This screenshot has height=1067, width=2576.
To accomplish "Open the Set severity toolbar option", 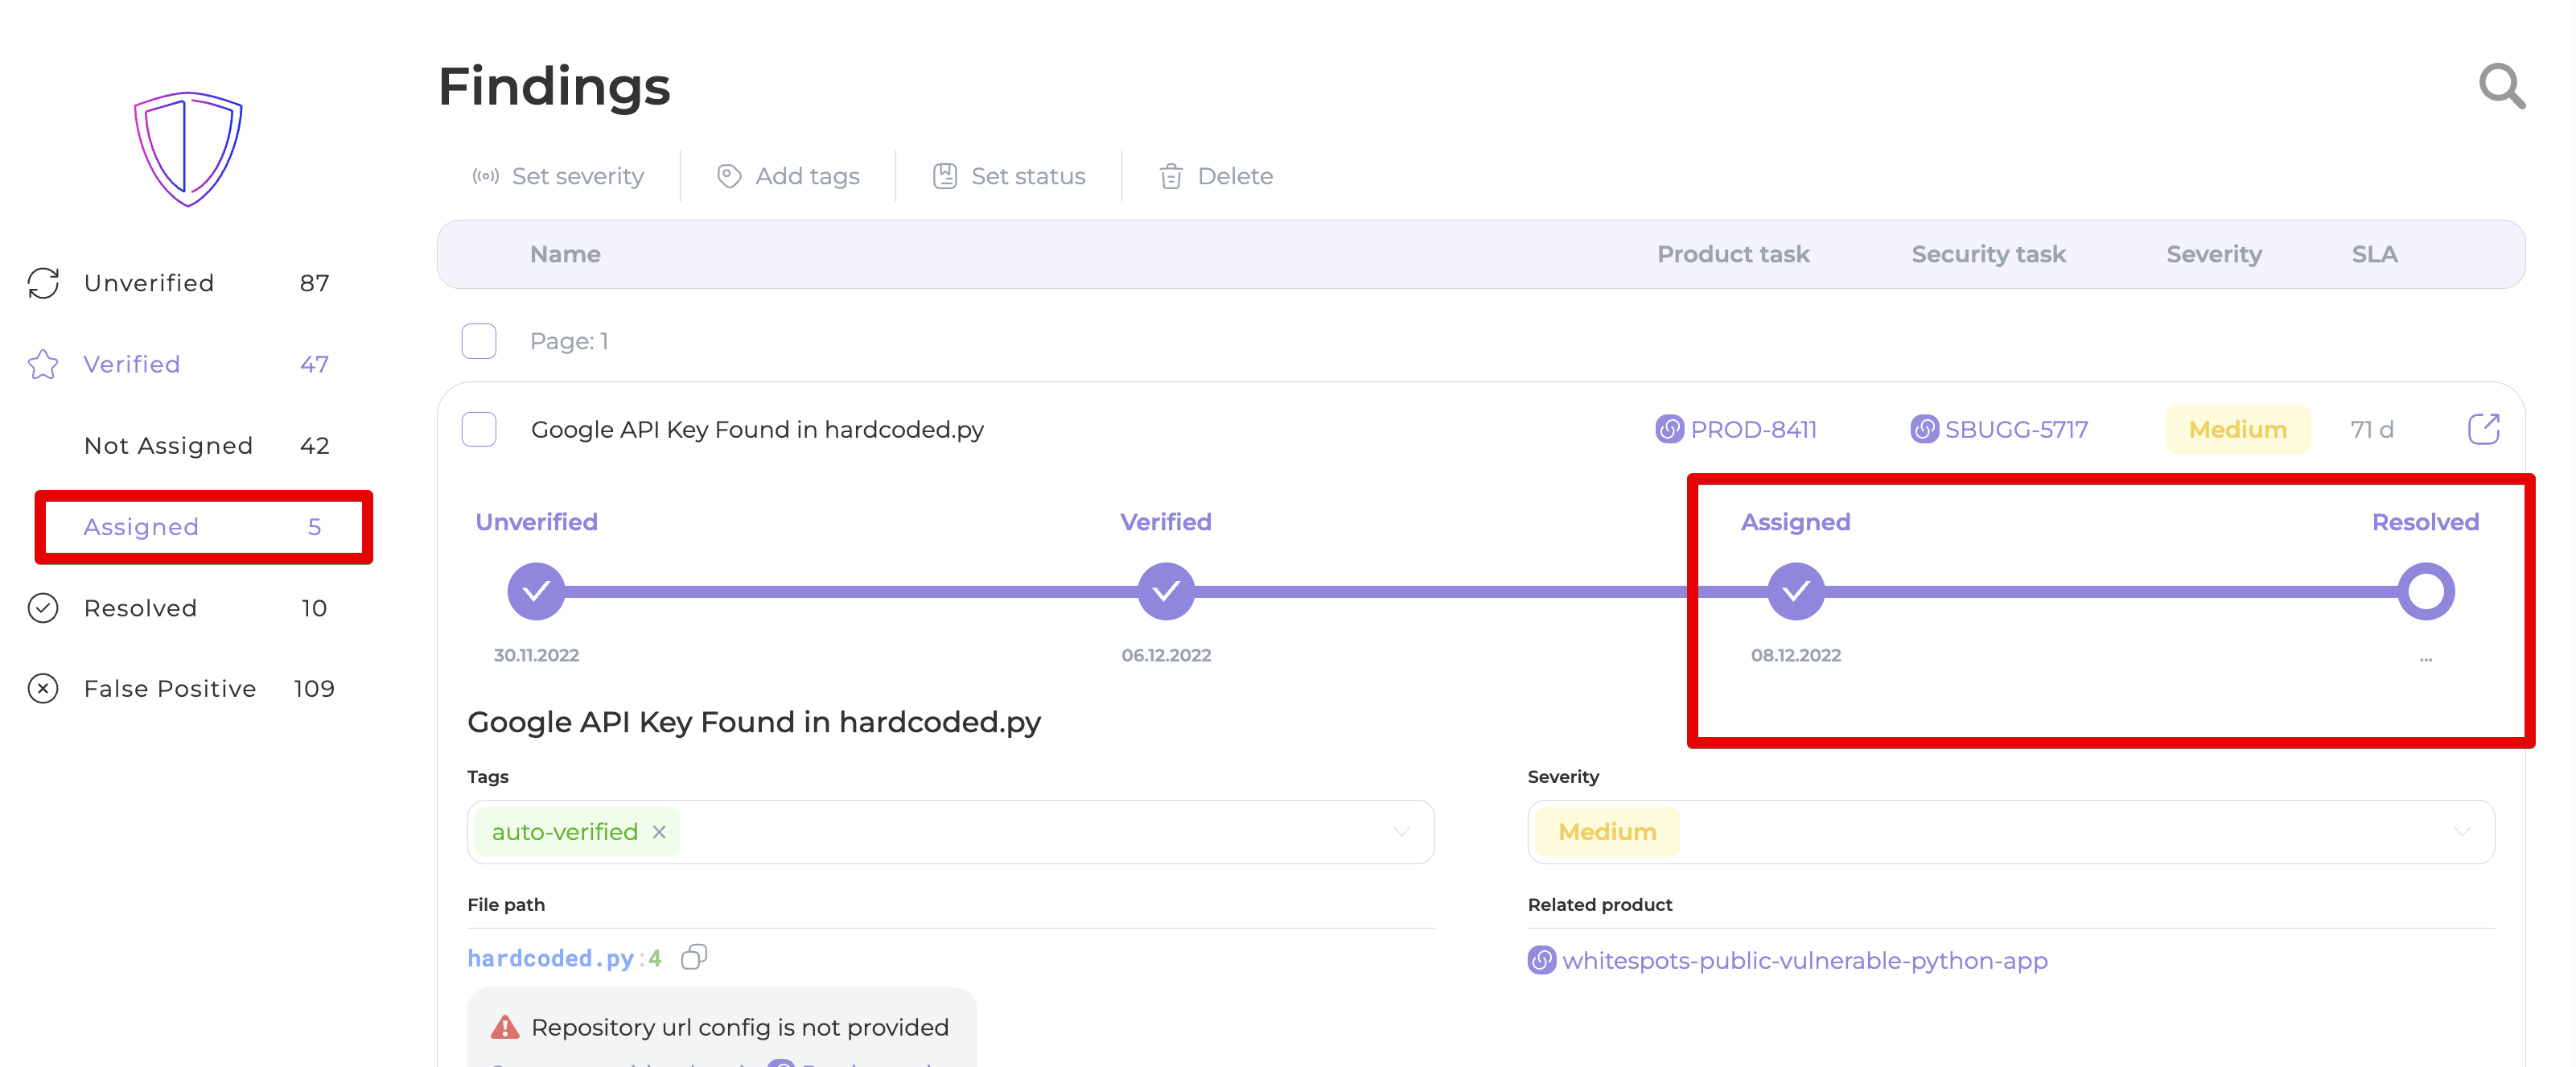I will (558, 176).
